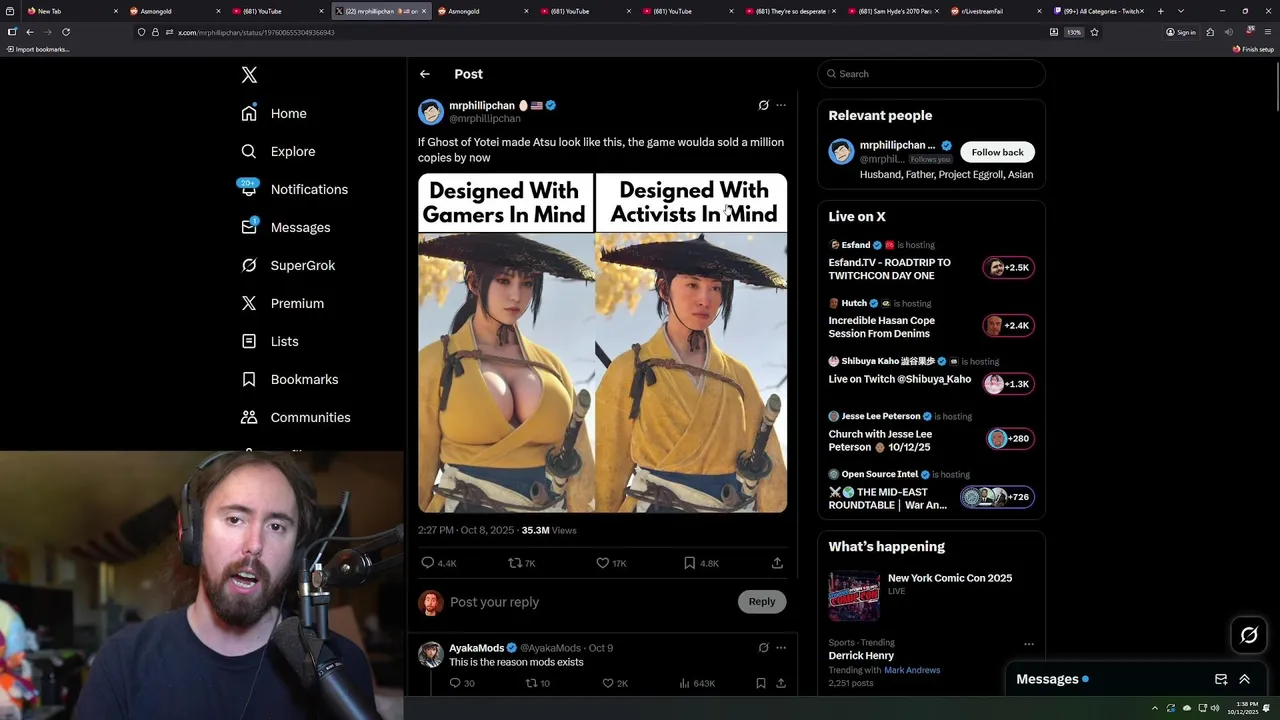Open a new browser tab with plus
This screenshot has height=720, width=1280.
1160,11
